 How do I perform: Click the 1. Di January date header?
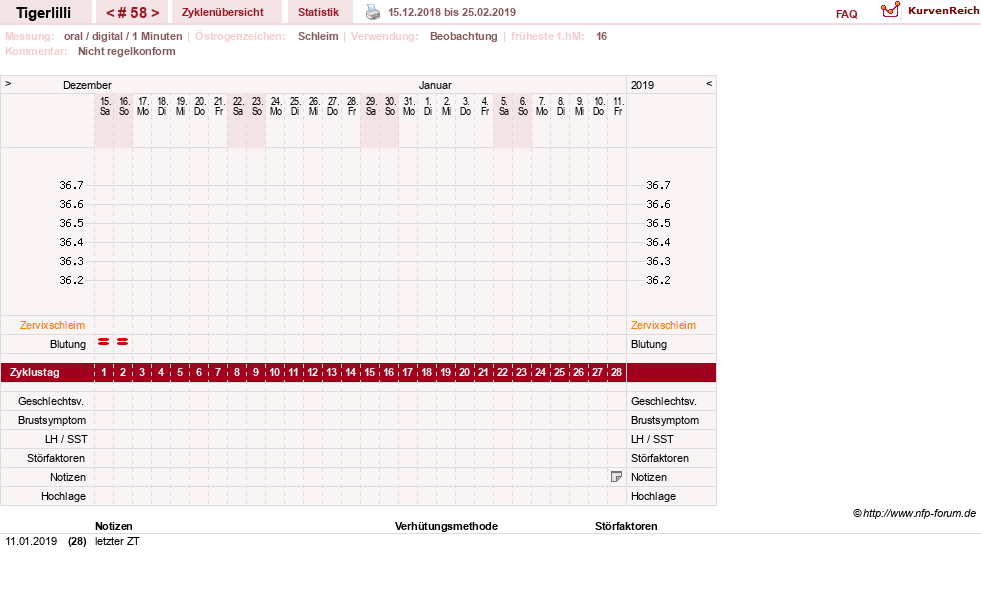[428, 106]
